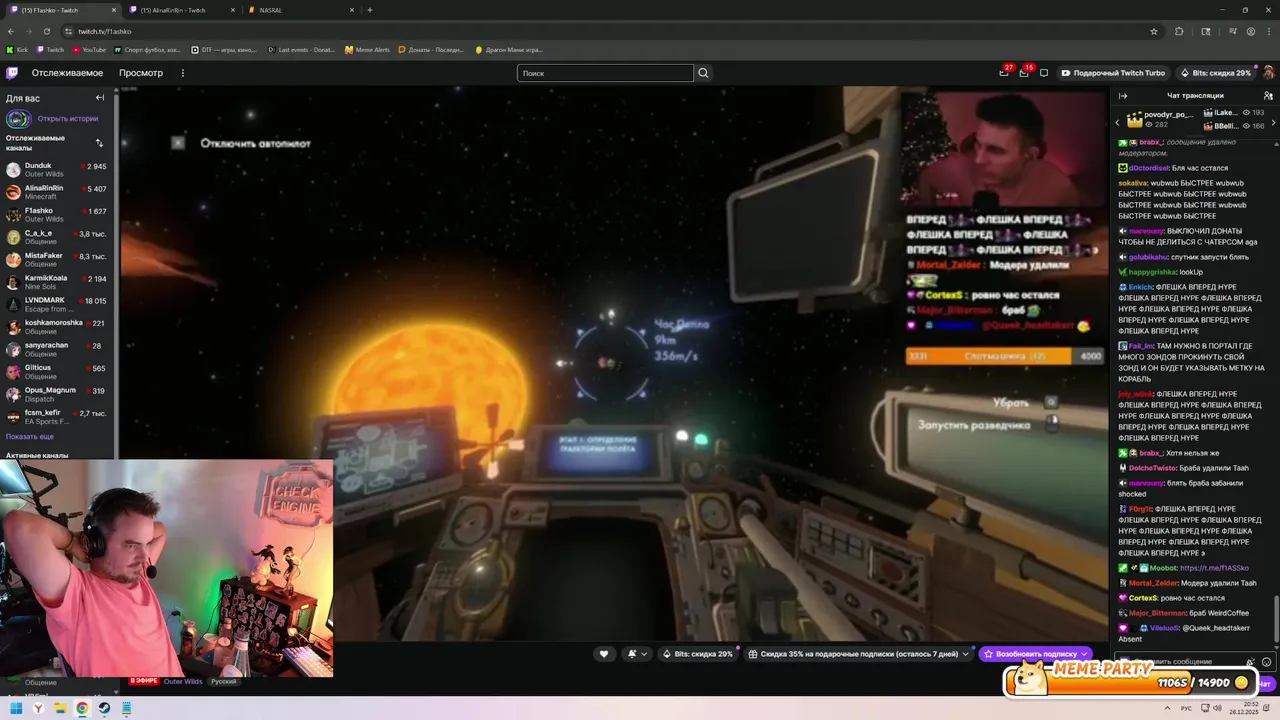
Task: Go back in browser history
Action: click(11, 31)
